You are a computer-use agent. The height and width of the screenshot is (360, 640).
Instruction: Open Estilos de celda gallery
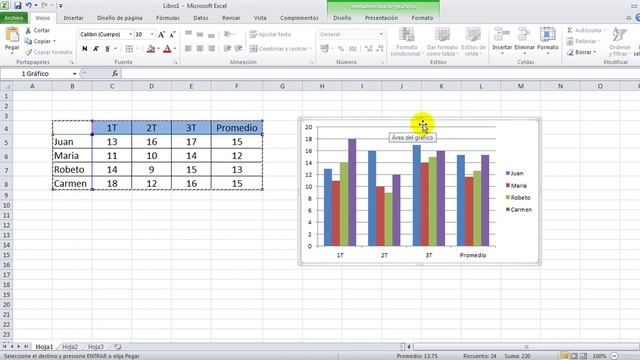pyautogui.click(x=473, y=42)
